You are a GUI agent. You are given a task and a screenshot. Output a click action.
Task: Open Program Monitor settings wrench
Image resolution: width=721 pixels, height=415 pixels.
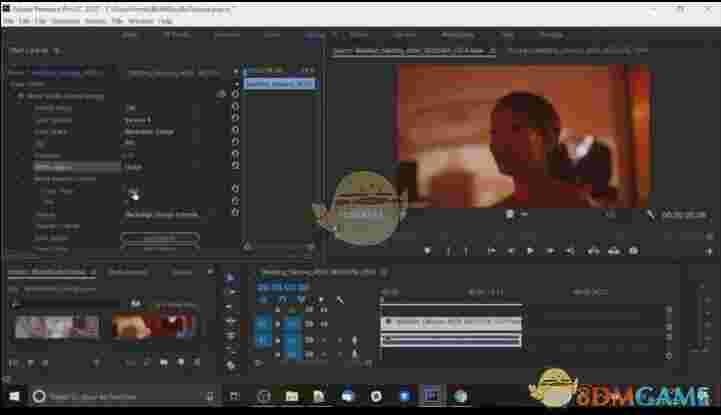pos(651,215)
